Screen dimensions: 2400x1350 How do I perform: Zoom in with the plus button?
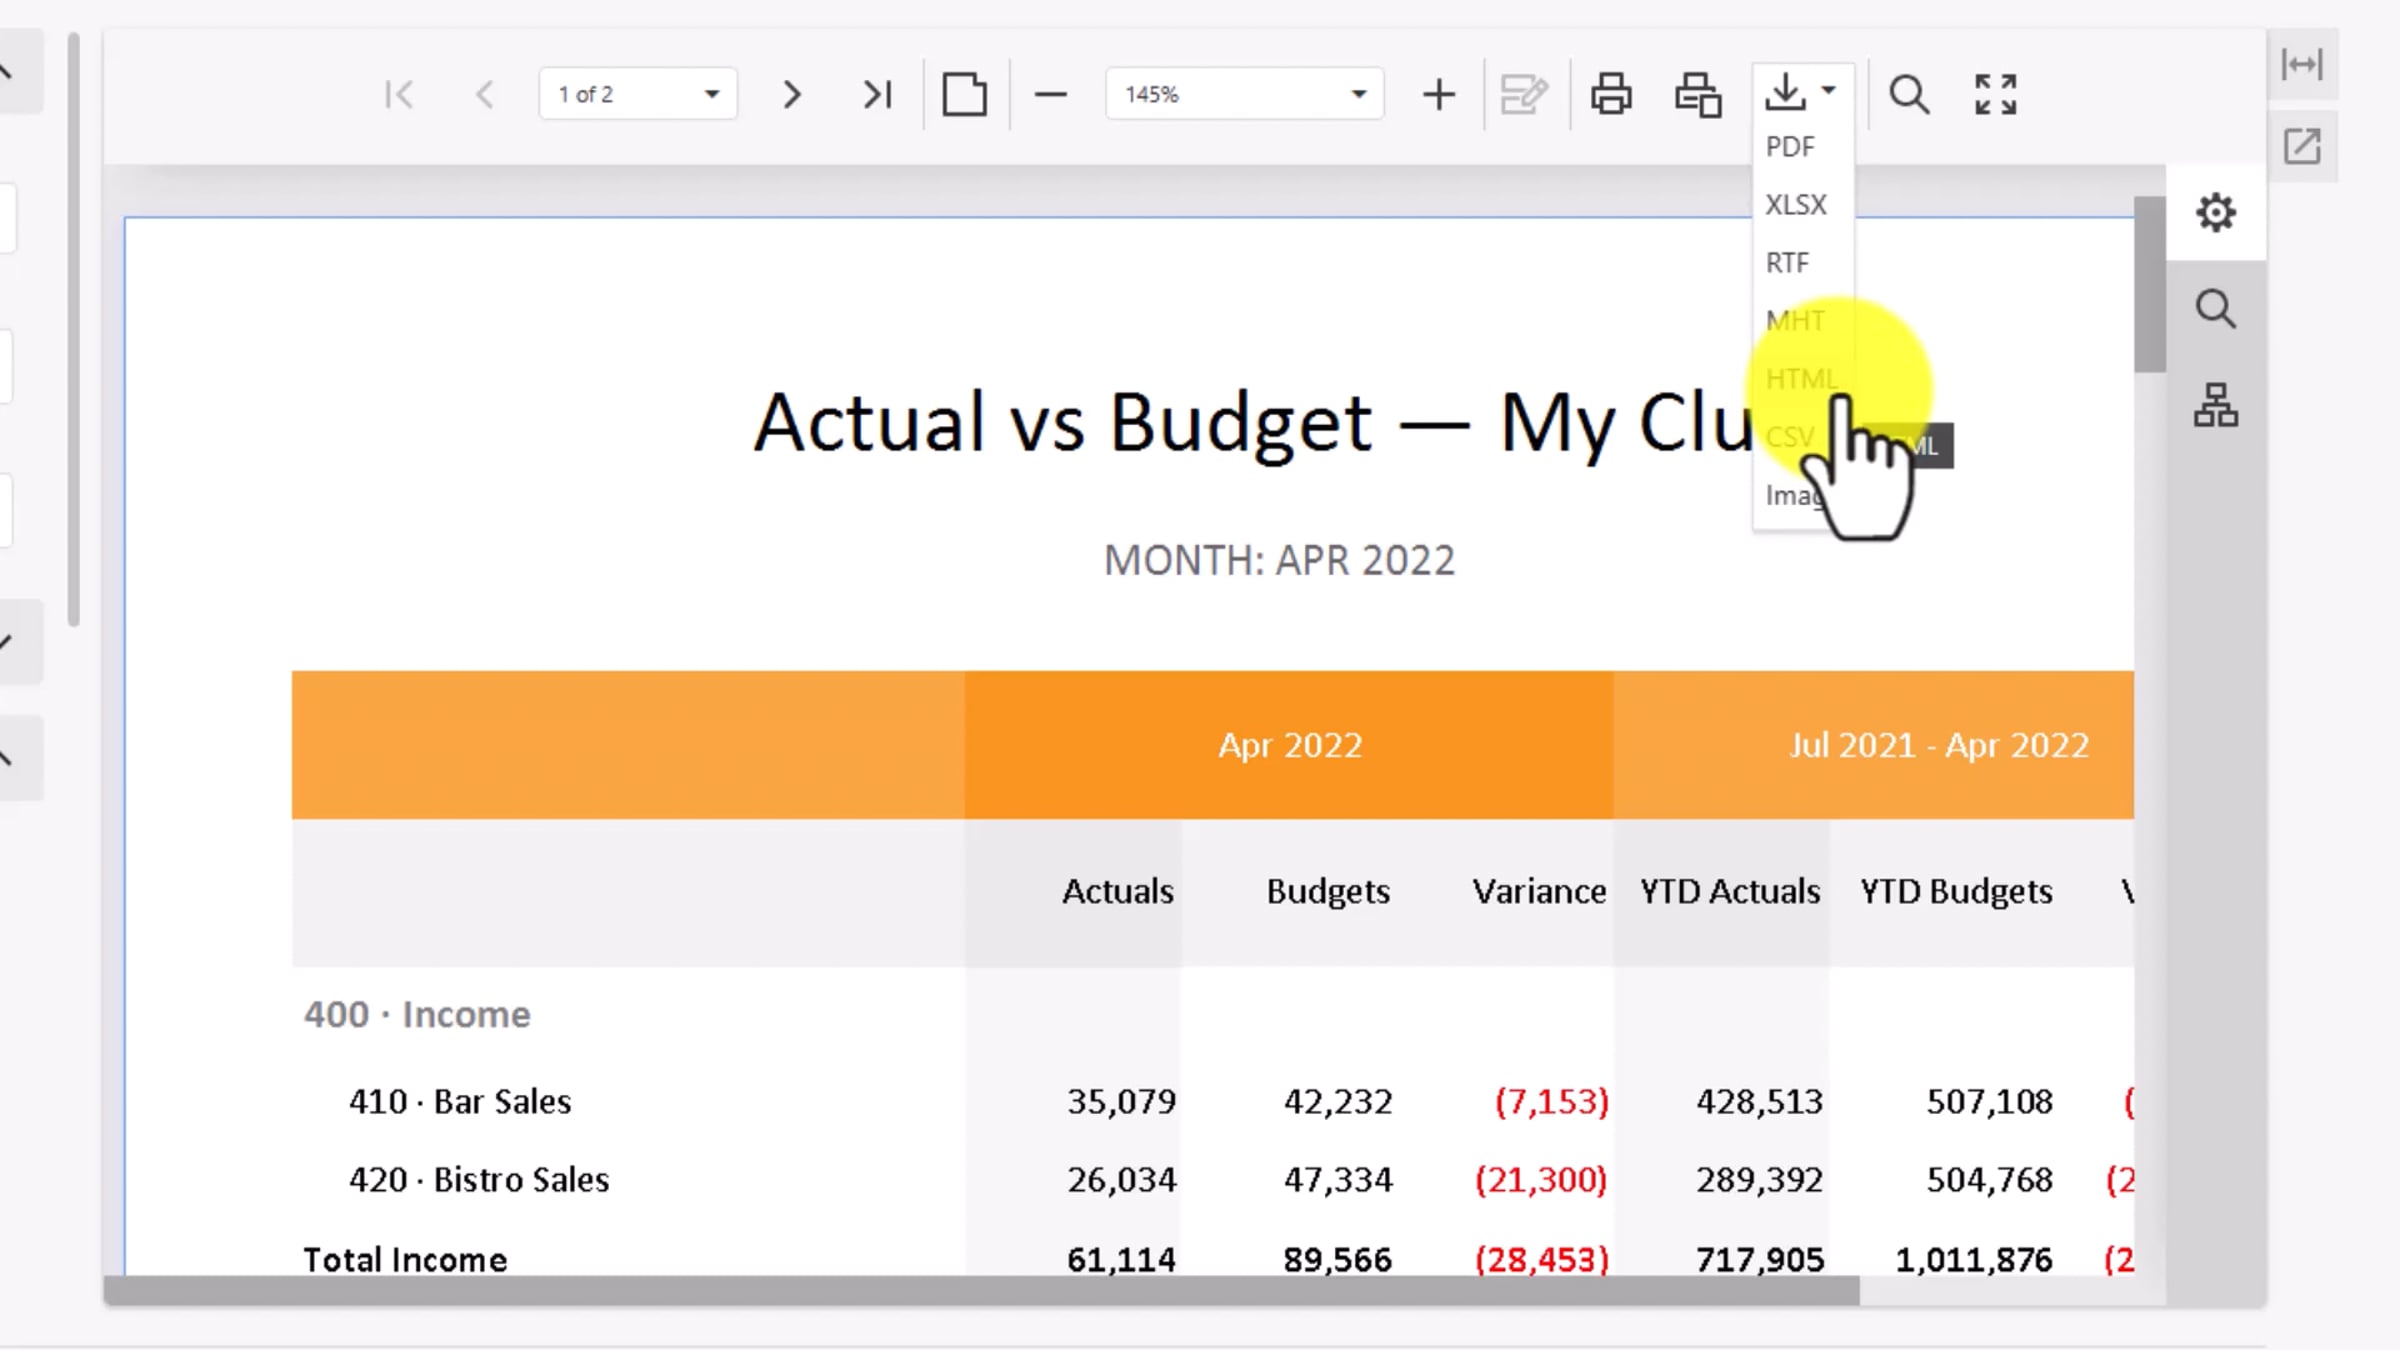coord(1438,95)
